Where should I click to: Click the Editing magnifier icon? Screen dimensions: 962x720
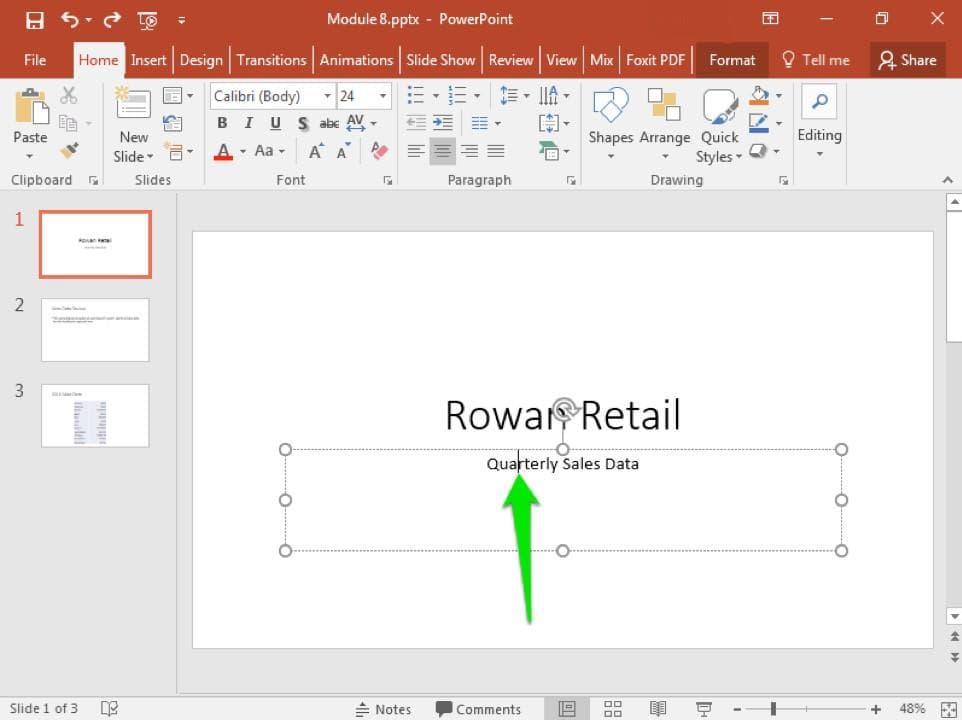point(820,101)
